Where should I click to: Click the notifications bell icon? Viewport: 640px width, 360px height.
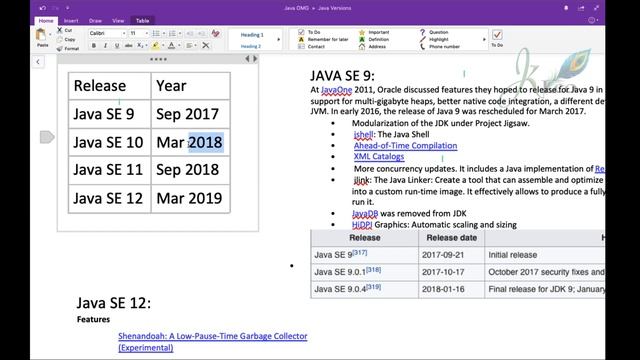pyautogui.click(x=566, y=8)
